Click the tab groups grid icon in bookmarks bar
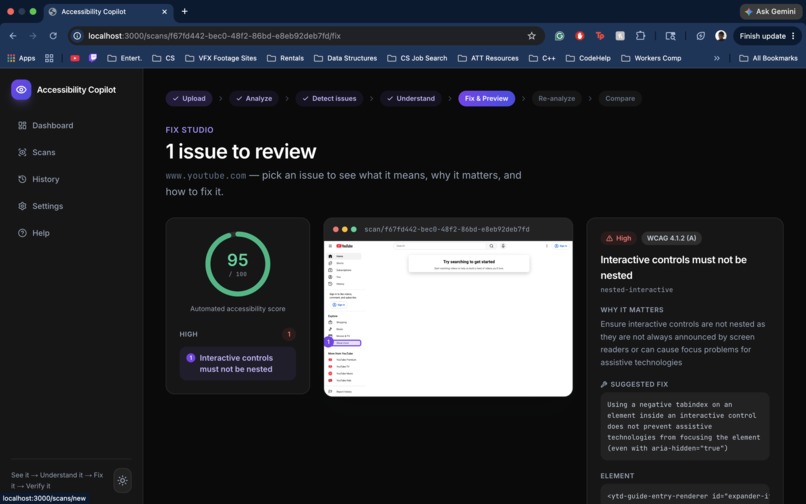This screenshot has width=806, height=504. pyautogui.click(x=49, y=58)
